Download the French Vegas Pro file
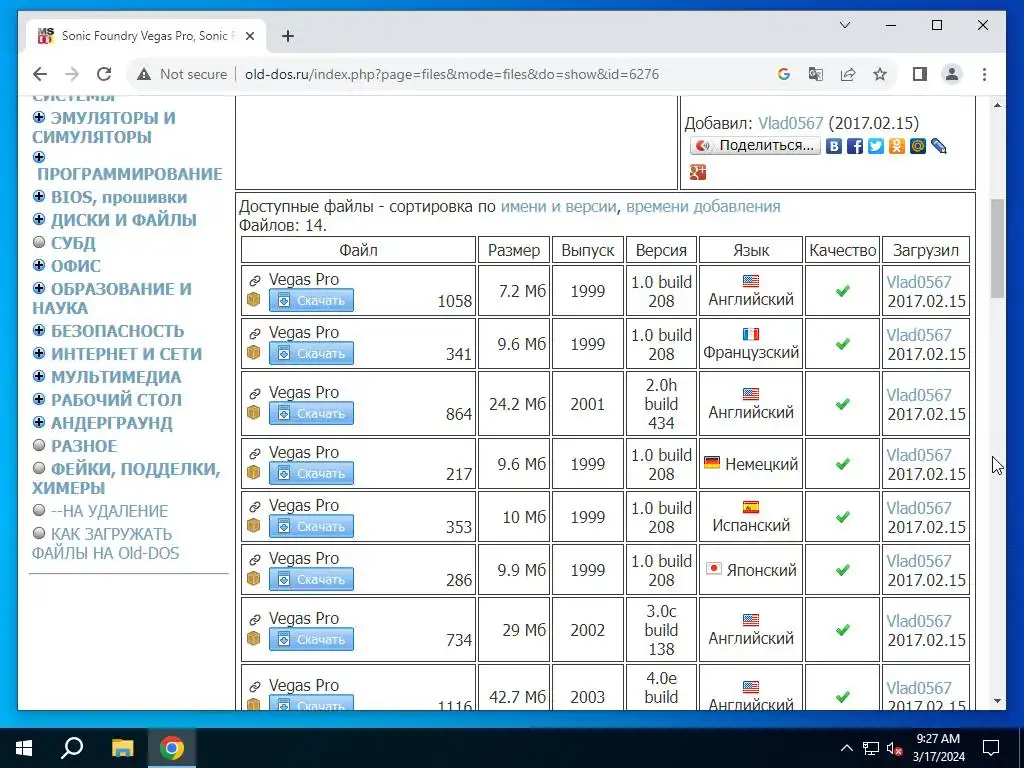Viewport: 1024px width, 768px height. (x=312, y=353)
